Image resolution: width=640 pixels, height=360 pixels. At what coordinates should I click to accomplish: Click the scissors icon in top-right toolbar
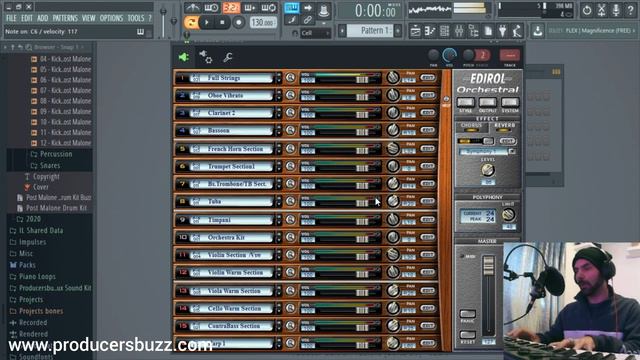pyautogui.click(x=602, y=11)
